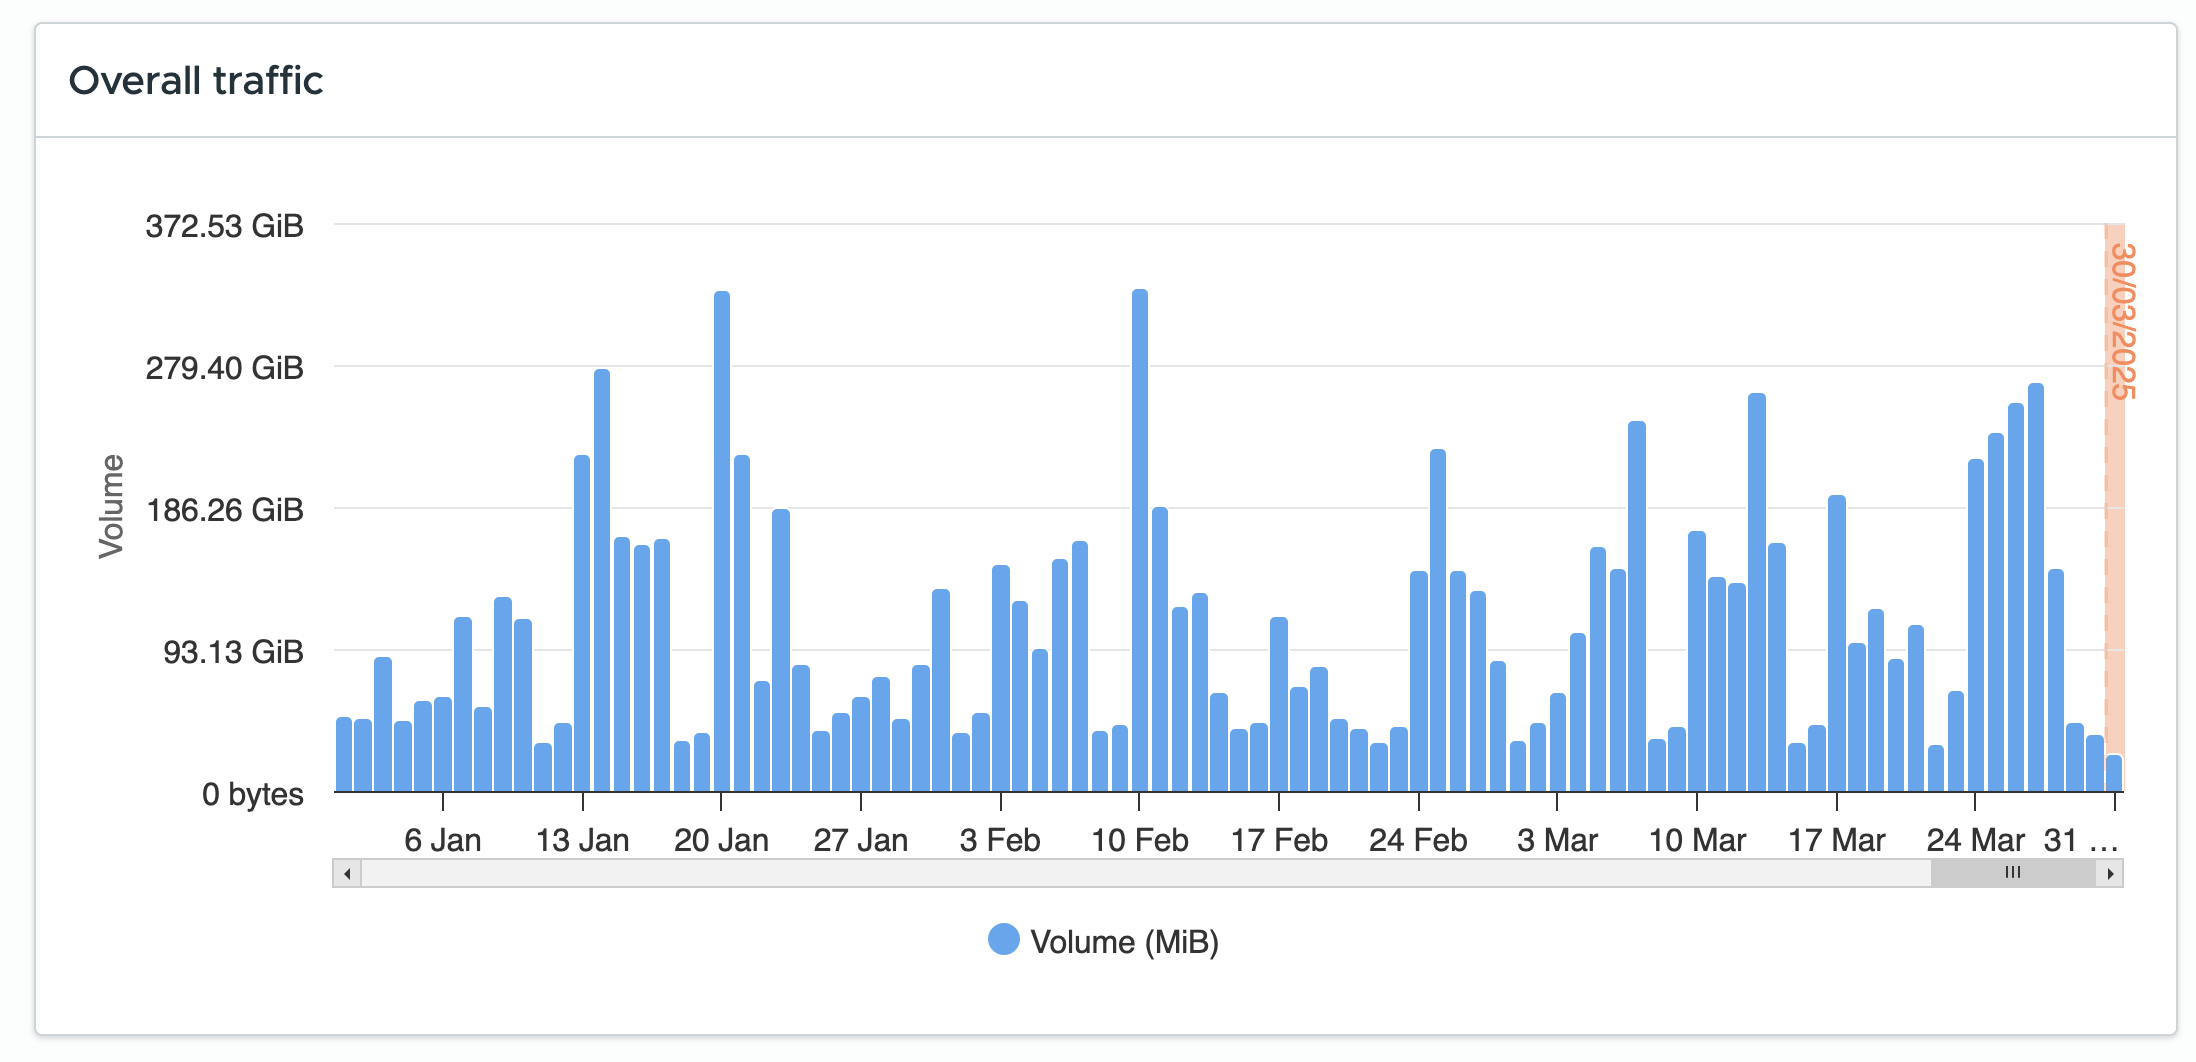Select the bar above the 17 Mar tick
This screenshot has height=1062, width=2196.
[1837, 642]
